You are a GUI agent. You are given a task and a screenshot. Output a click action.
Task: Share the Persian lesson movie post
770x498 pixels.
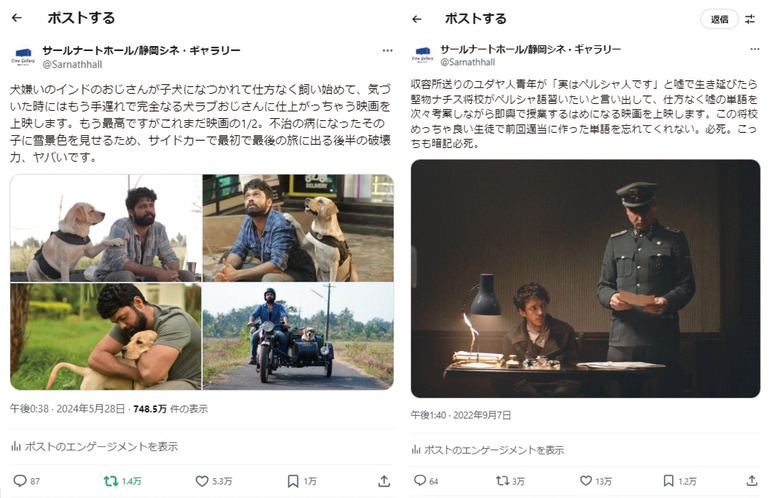752,480
